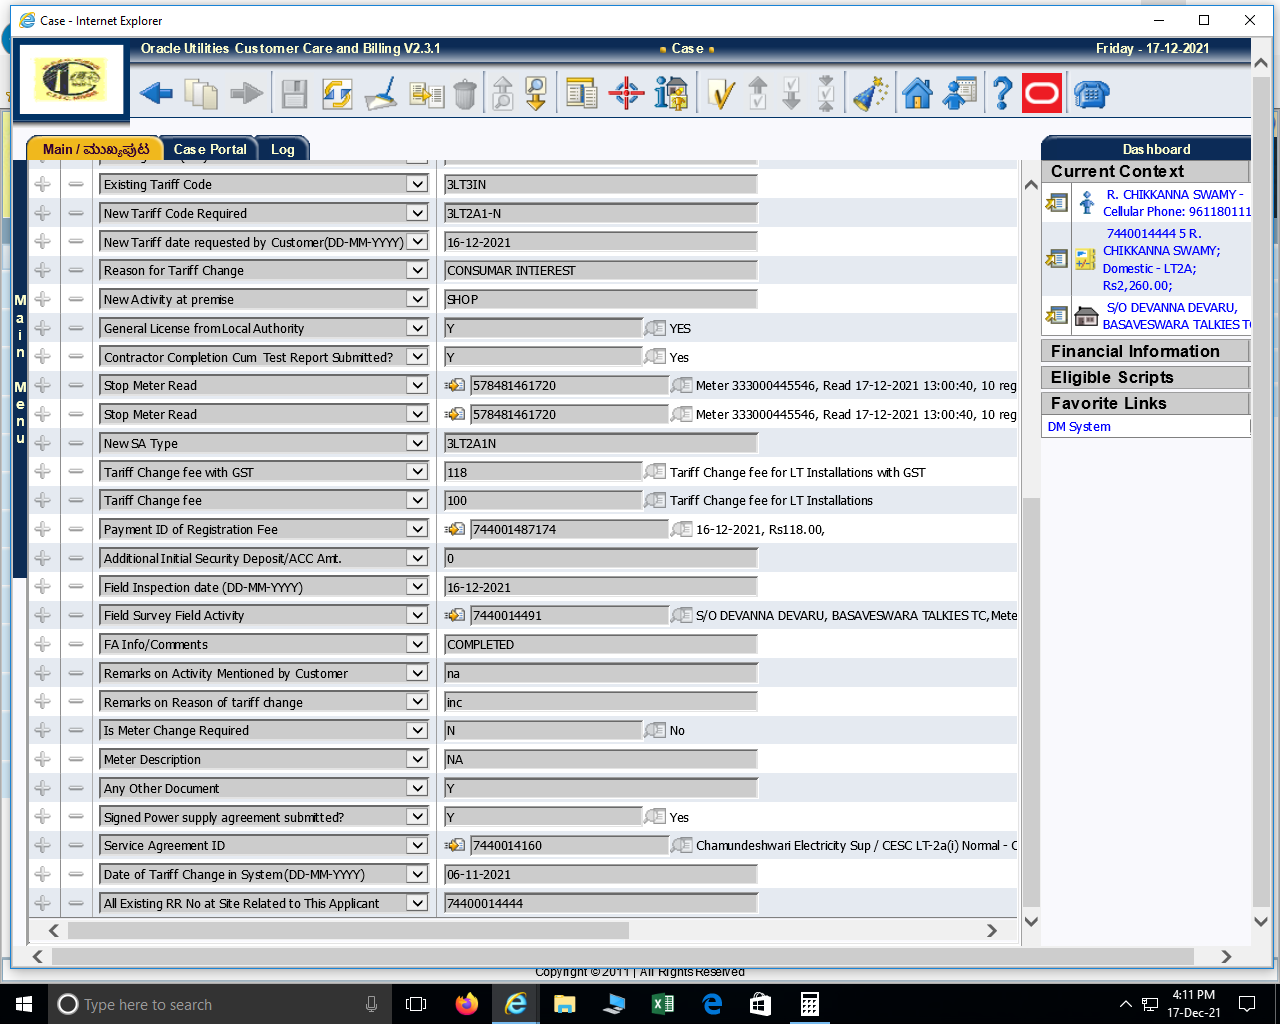Open Excel from the taskbar
This screenshot has width=1280, height=1024.
(662, 1004)
